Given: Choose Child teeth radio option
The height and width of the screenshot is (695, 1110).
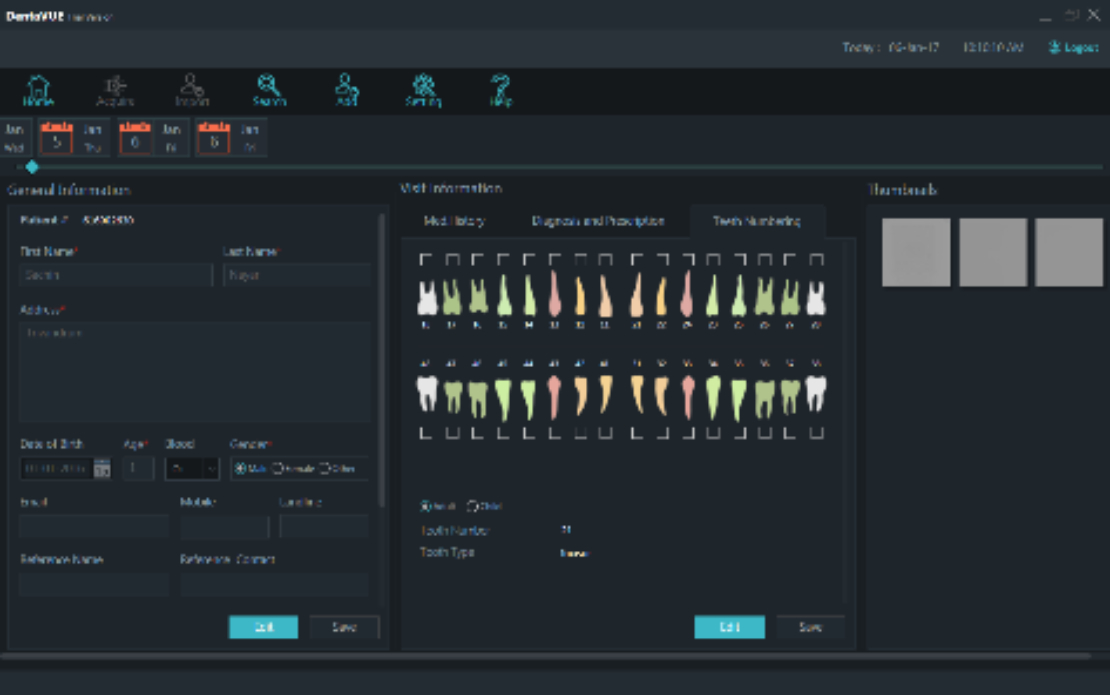Looking at the screenshot, I should coord(472,506).
